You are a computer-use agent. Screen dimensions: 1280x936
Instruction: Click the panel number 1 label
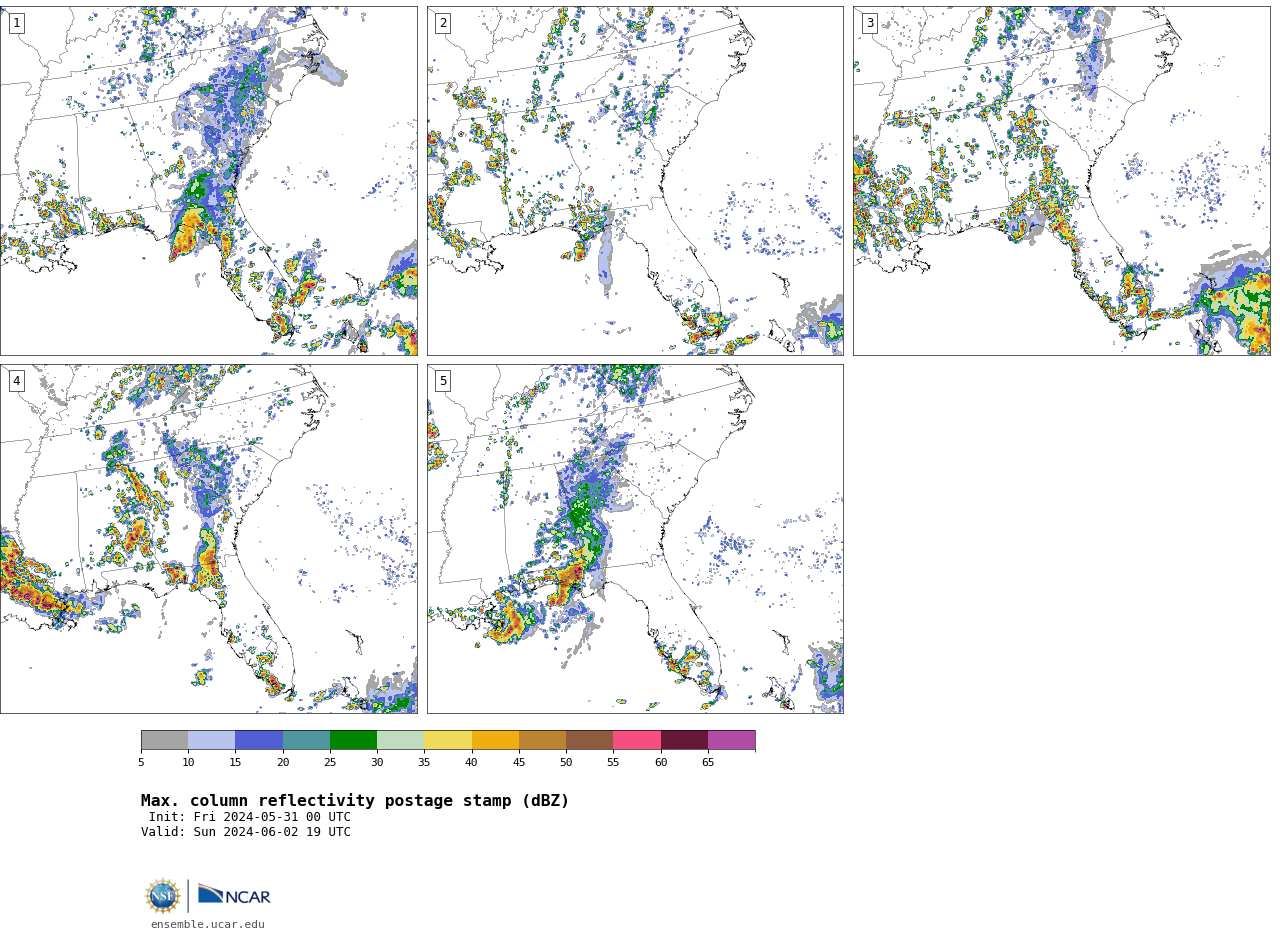(x=16, y=23)
